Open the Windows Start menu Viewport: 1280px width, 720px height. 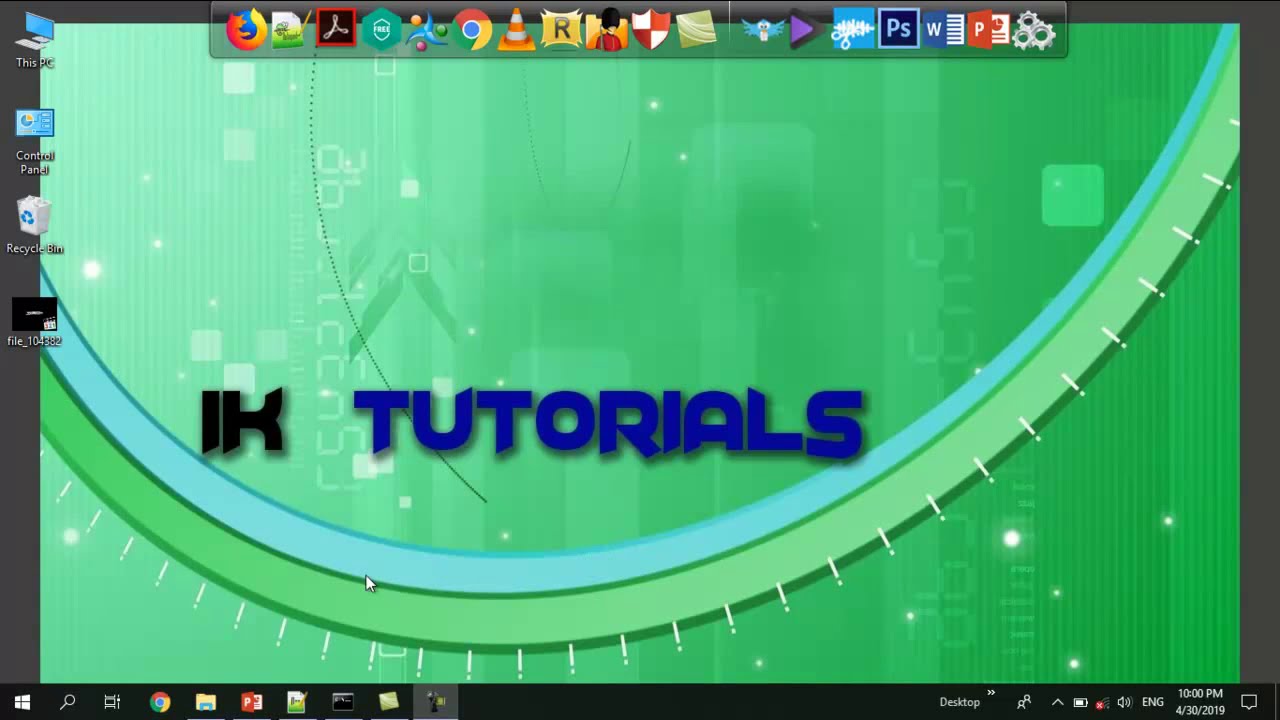tap(22, 702)
